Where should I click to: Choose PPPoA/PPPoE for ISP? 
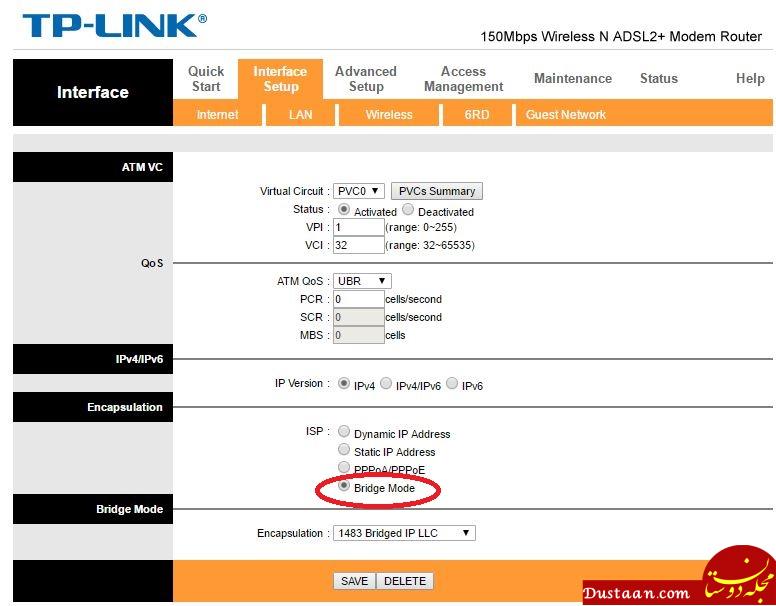pos(343,467)
